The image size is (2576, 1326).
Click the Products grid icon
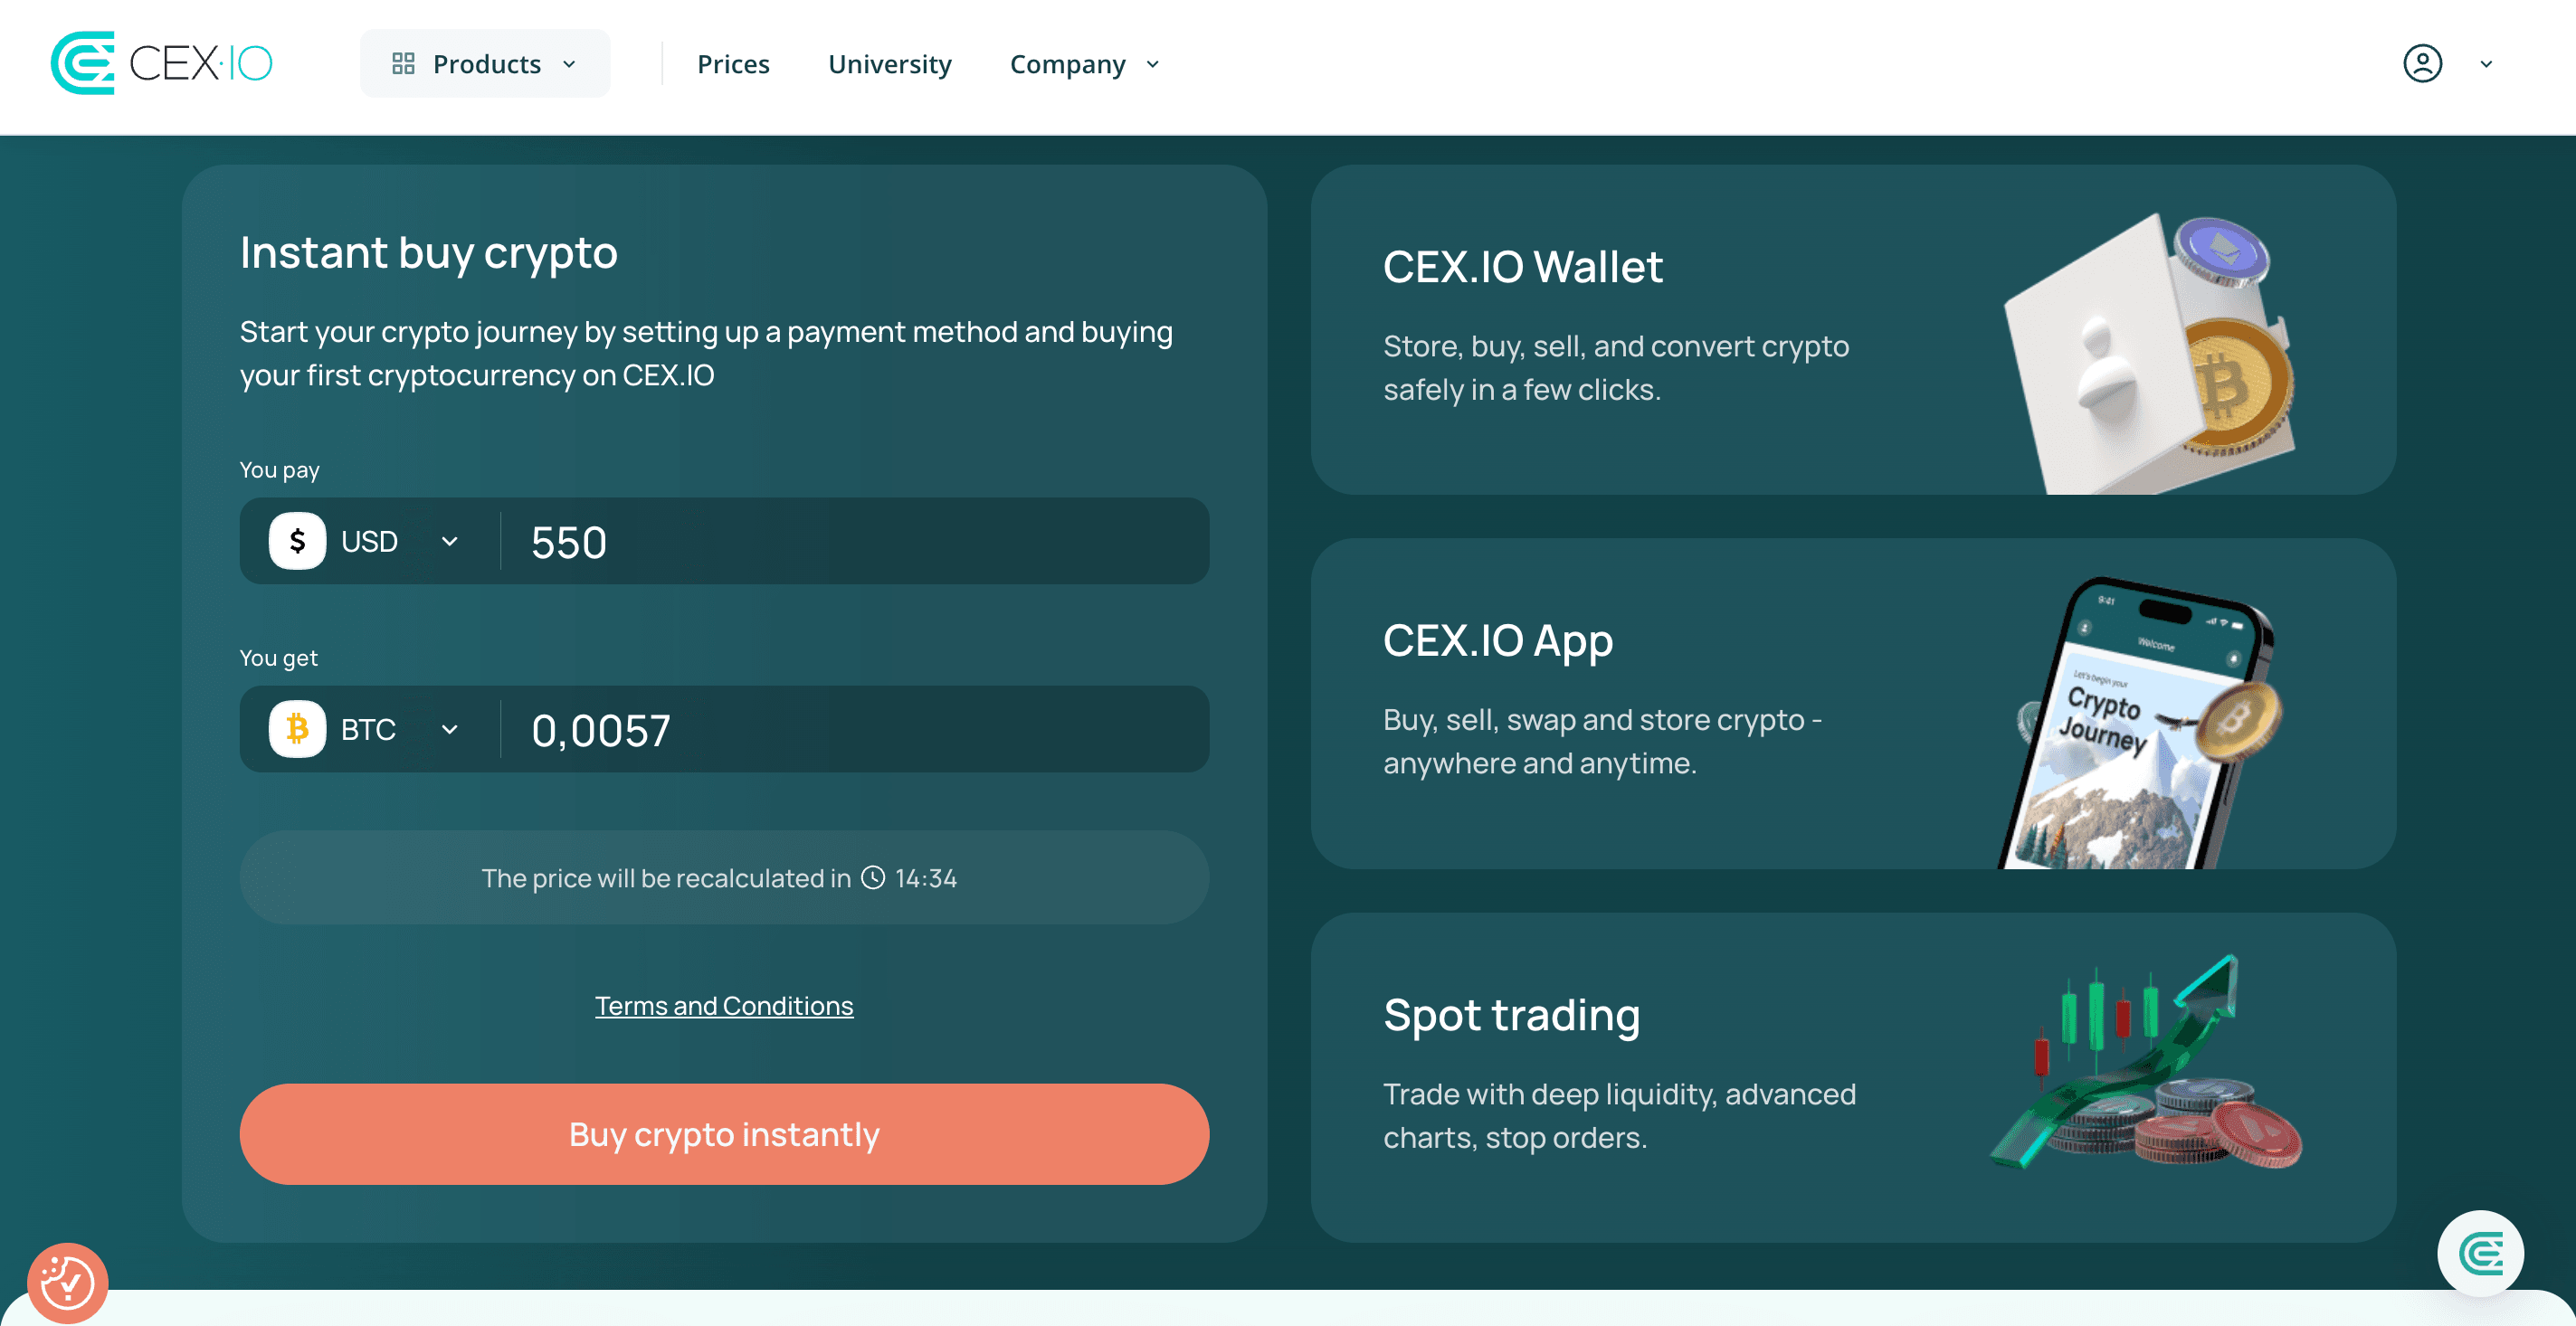pos(403,64)
